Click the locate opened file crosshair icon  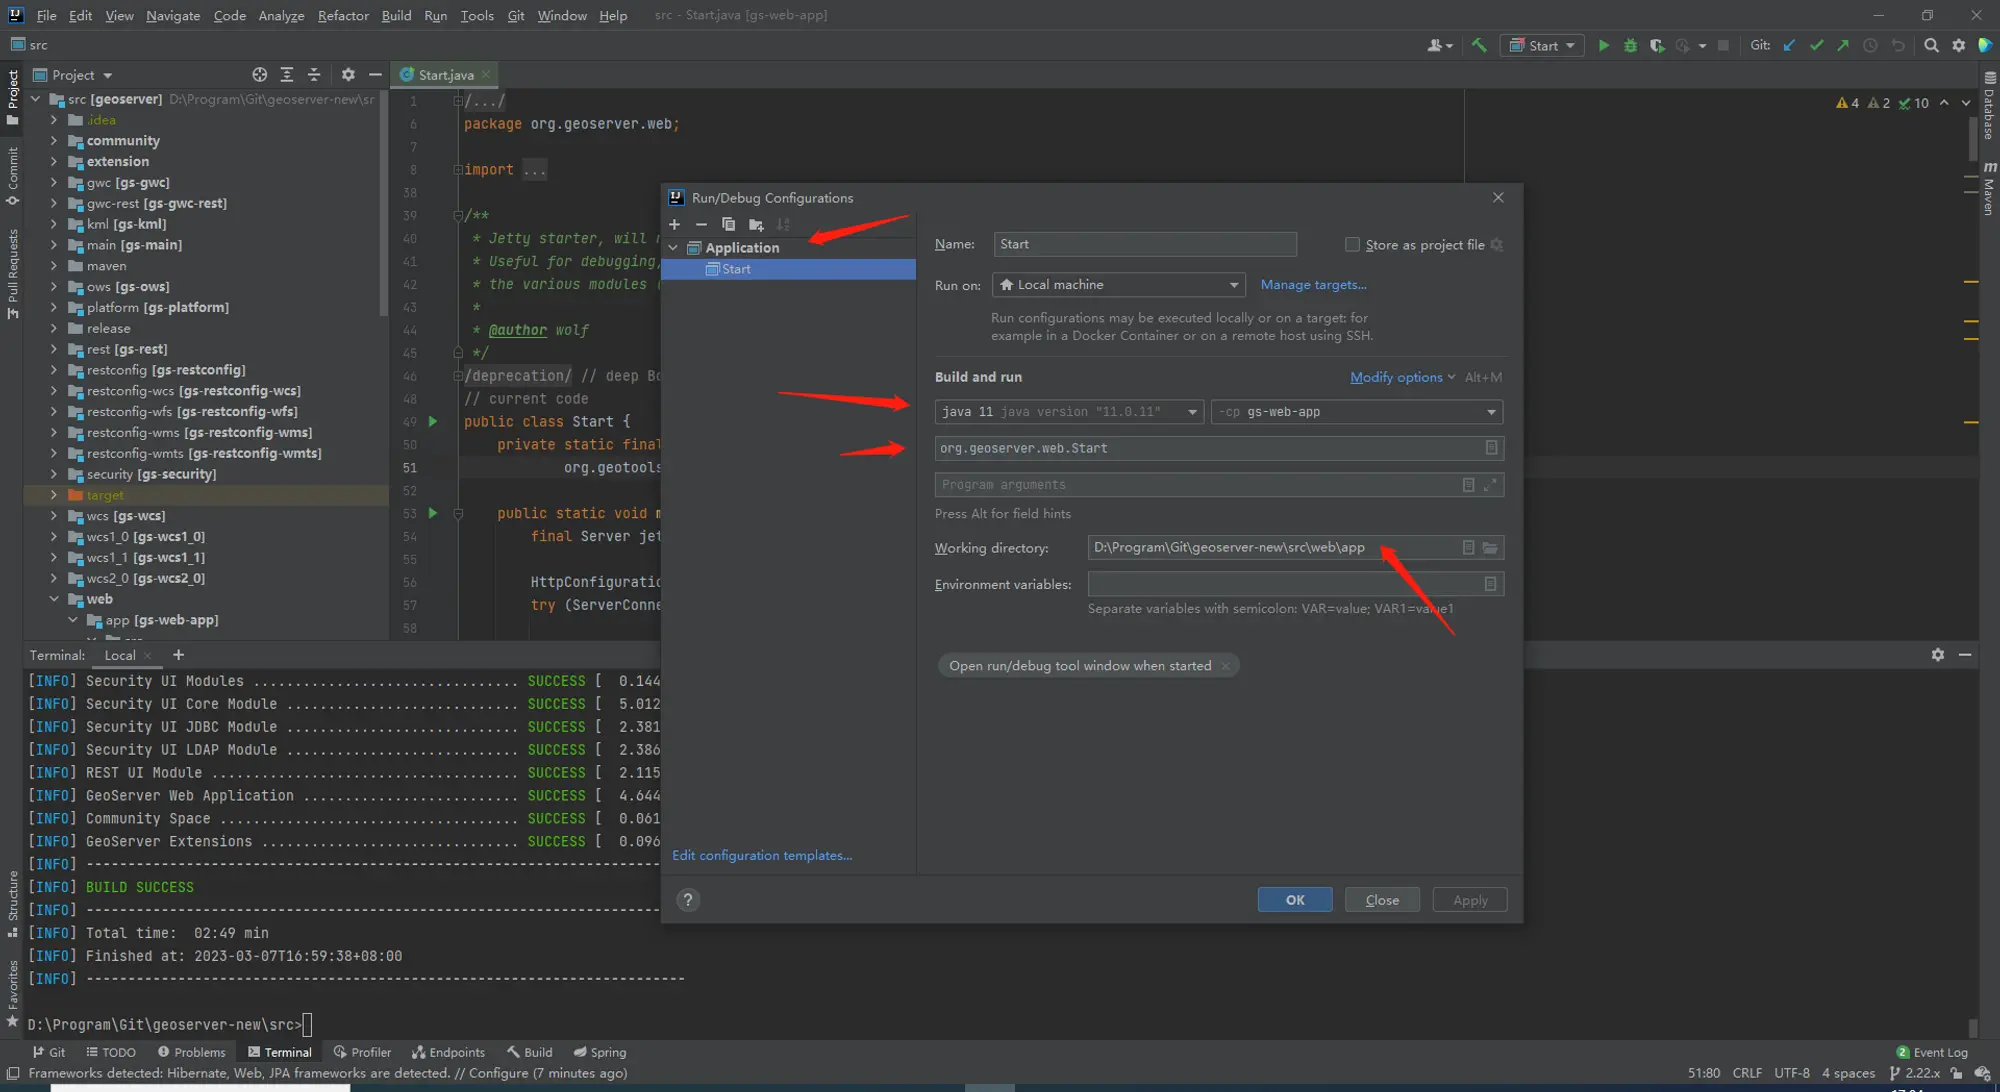click(x=260, y=75)
